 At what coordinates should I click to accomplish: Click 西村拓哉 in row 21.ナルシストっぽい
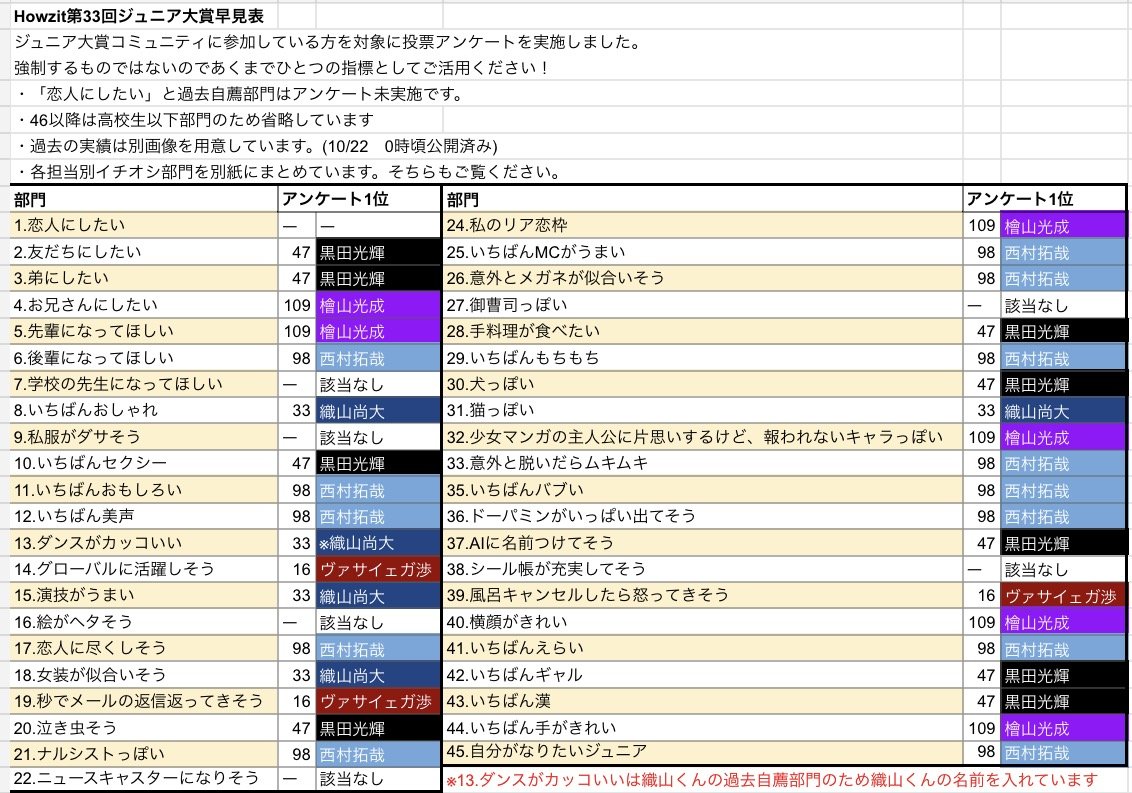pos(378,754)
